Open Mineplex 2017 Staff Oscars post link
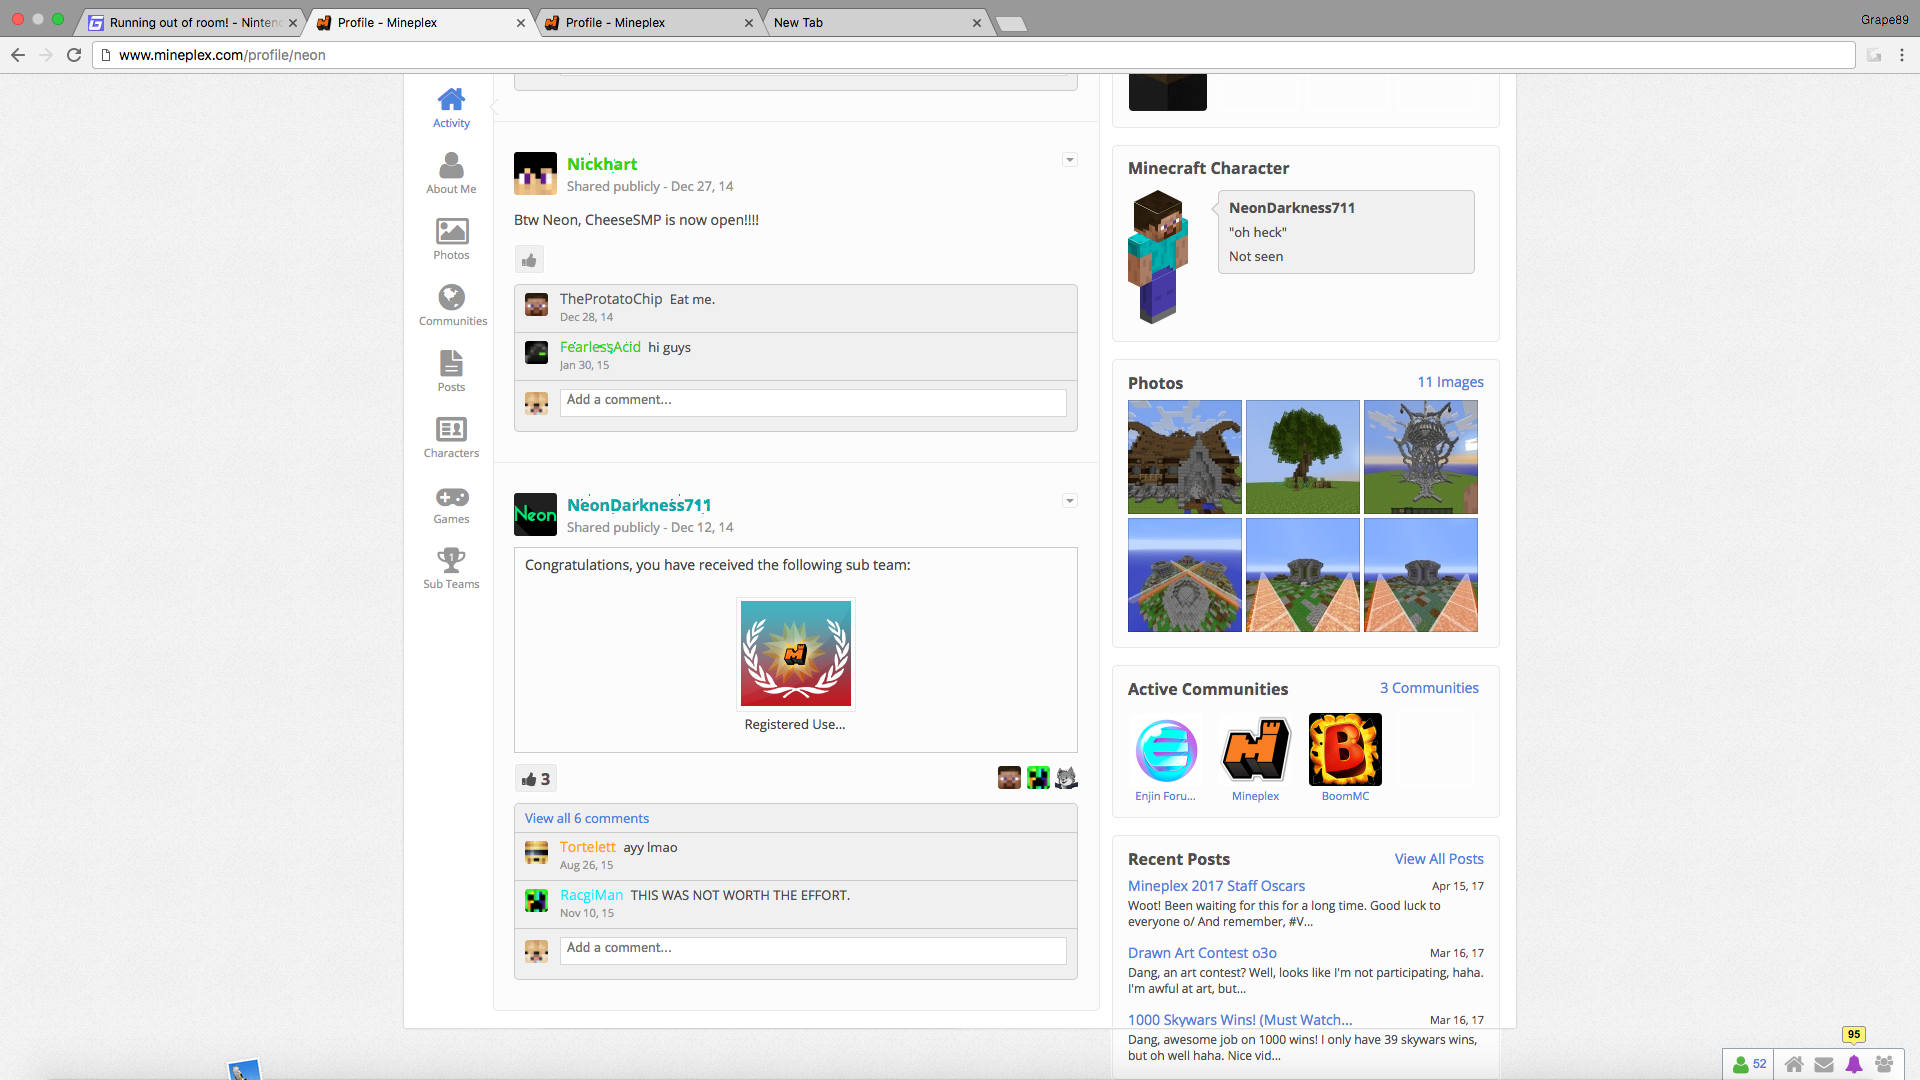Screen dimensions: 1920x1080 [x=1216, y=886]
